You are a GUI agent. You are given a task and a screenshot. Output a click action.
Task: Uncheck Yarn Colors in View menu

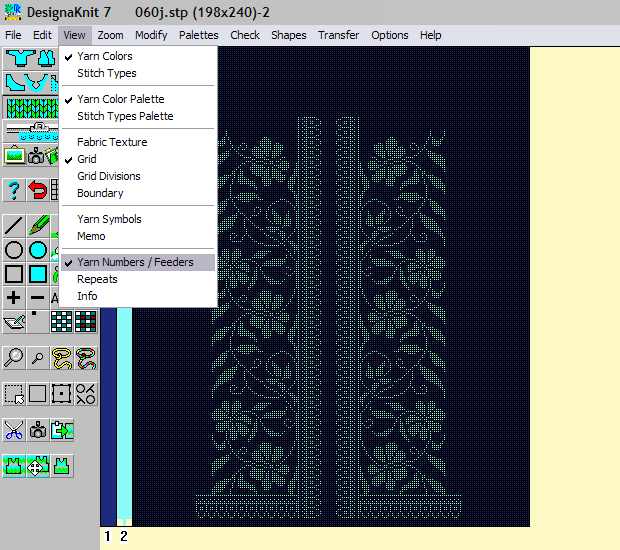[105, 56]
